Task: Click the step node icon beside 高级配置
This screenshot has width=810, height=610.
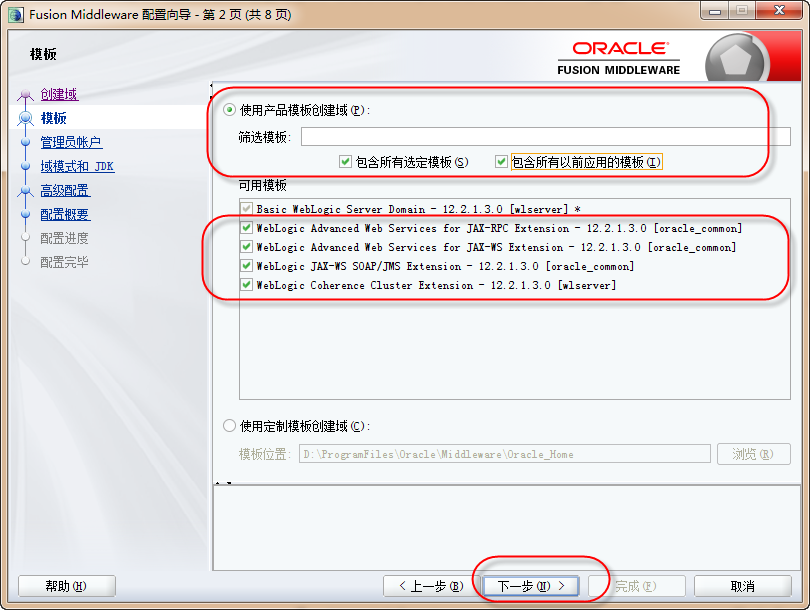Action: pyautogui.click(x=25, y=191)
